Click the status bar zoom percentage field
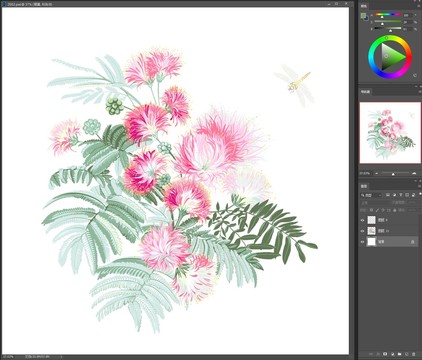Screen dimensions: 422x360 pyautogui.click(x=7, y=357)
